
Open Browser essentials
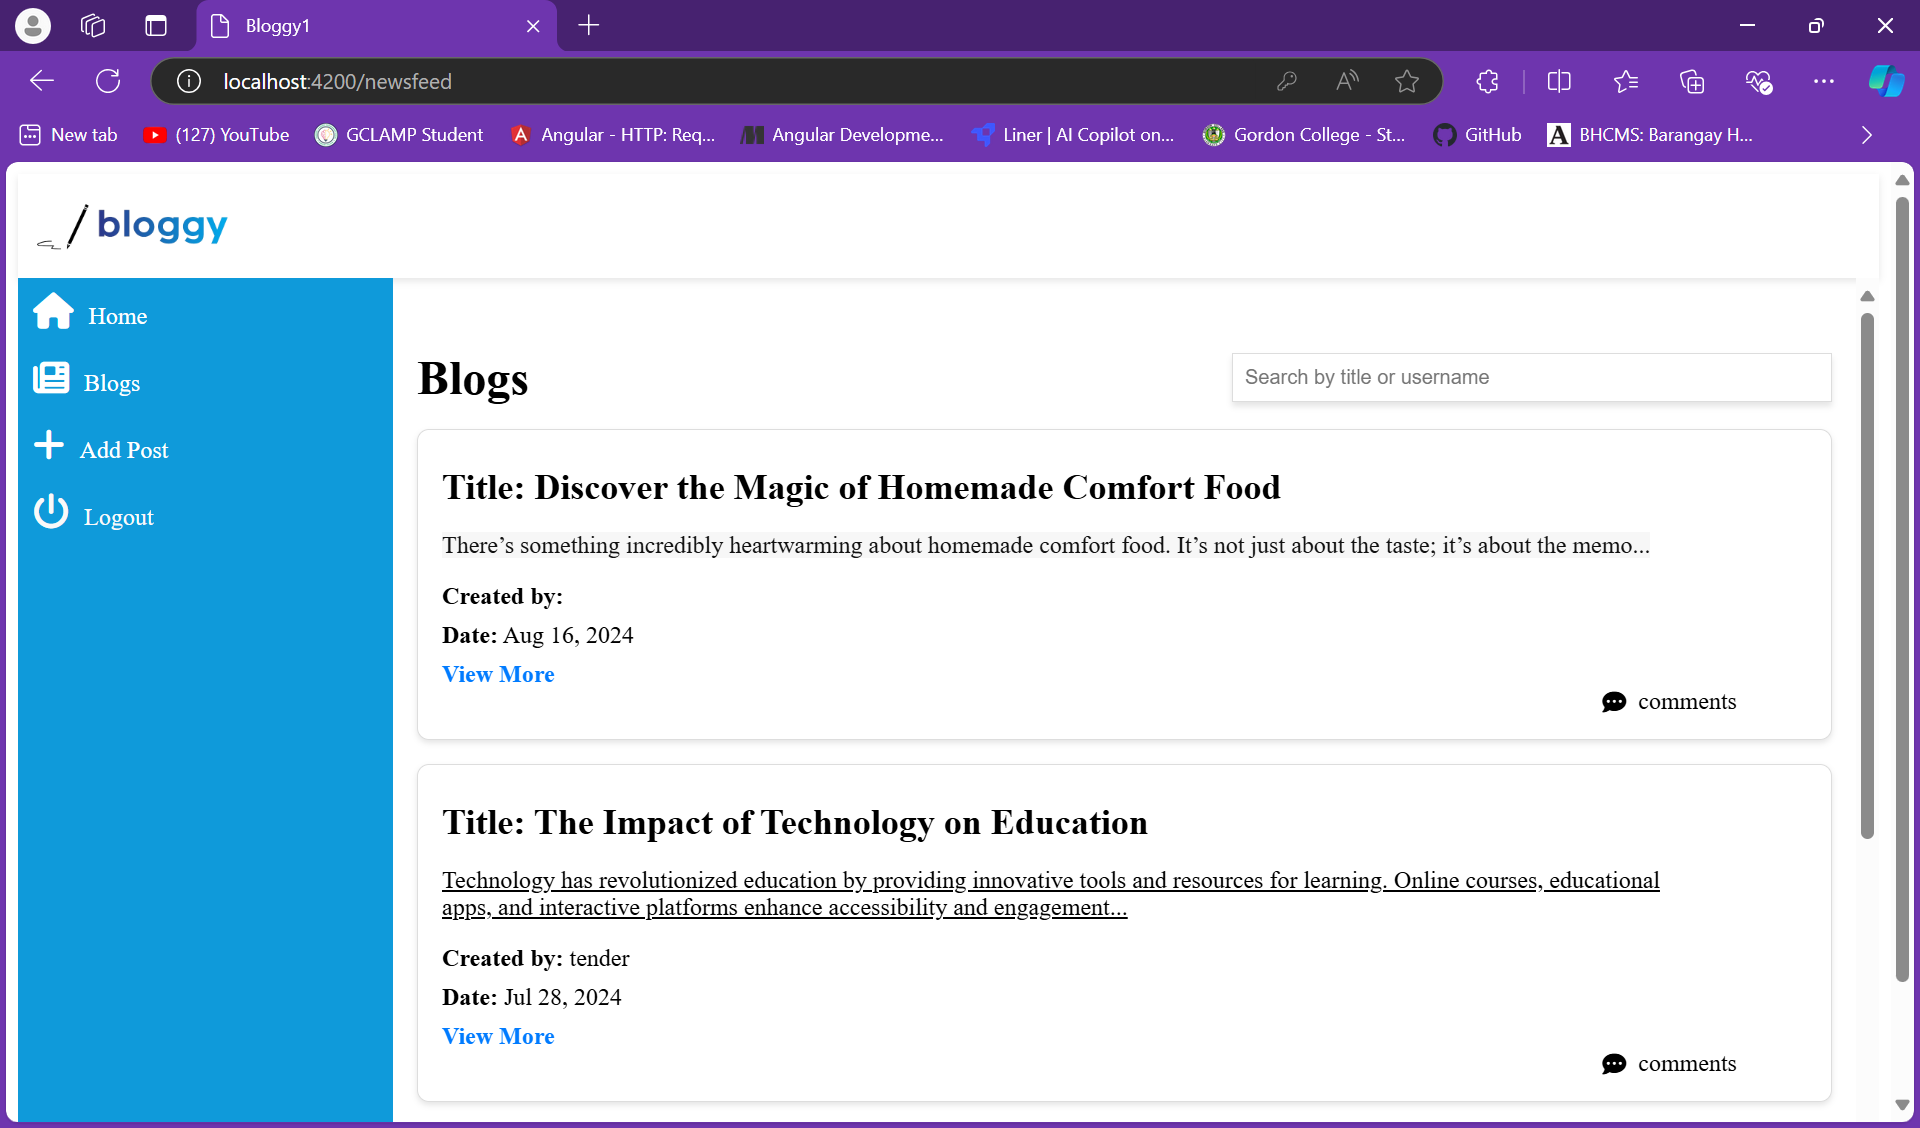[1759, 81]
